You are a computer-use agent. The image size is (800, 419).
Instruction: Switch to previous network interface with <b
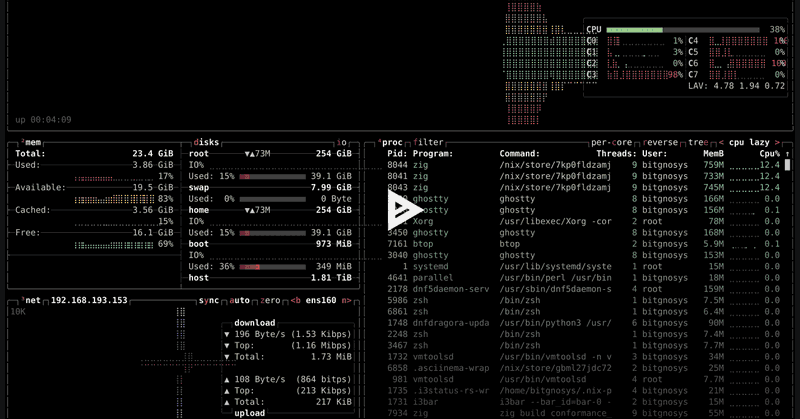coord(295,300)
